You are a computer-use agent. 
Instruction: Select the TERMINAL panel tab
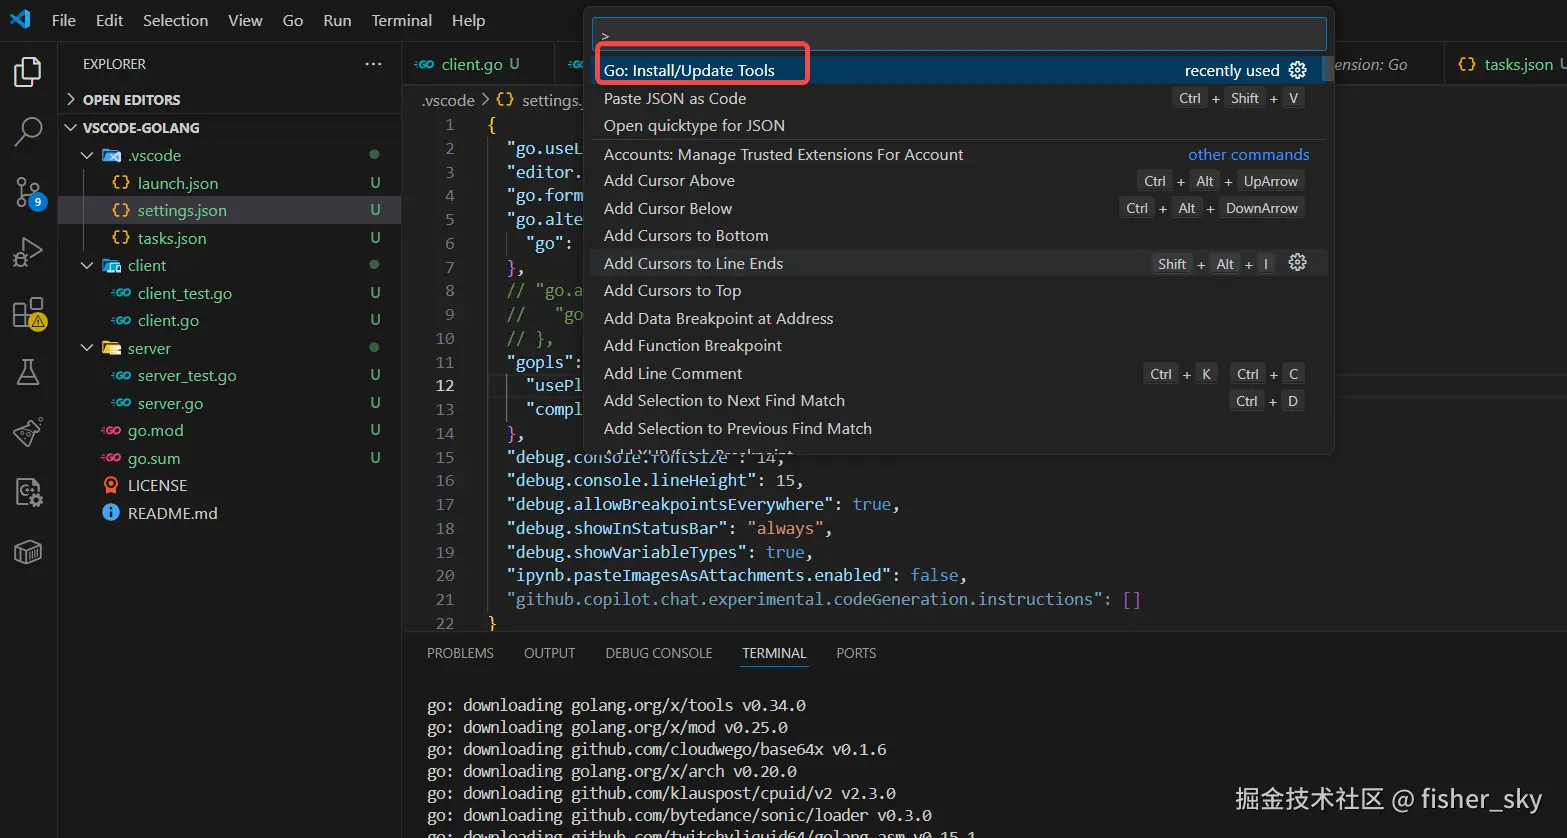tap(774, 653)
